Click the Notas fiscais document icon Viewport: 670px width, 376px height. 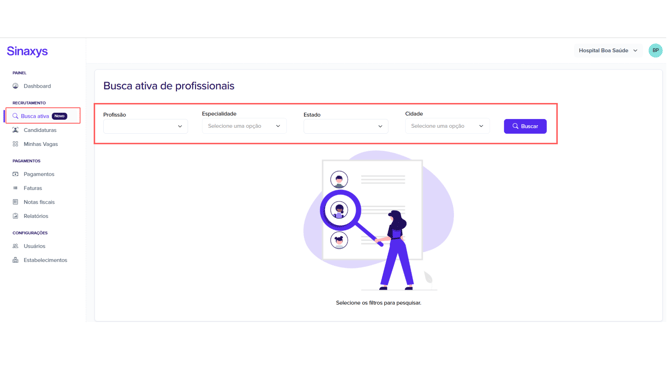pos(15,202)
